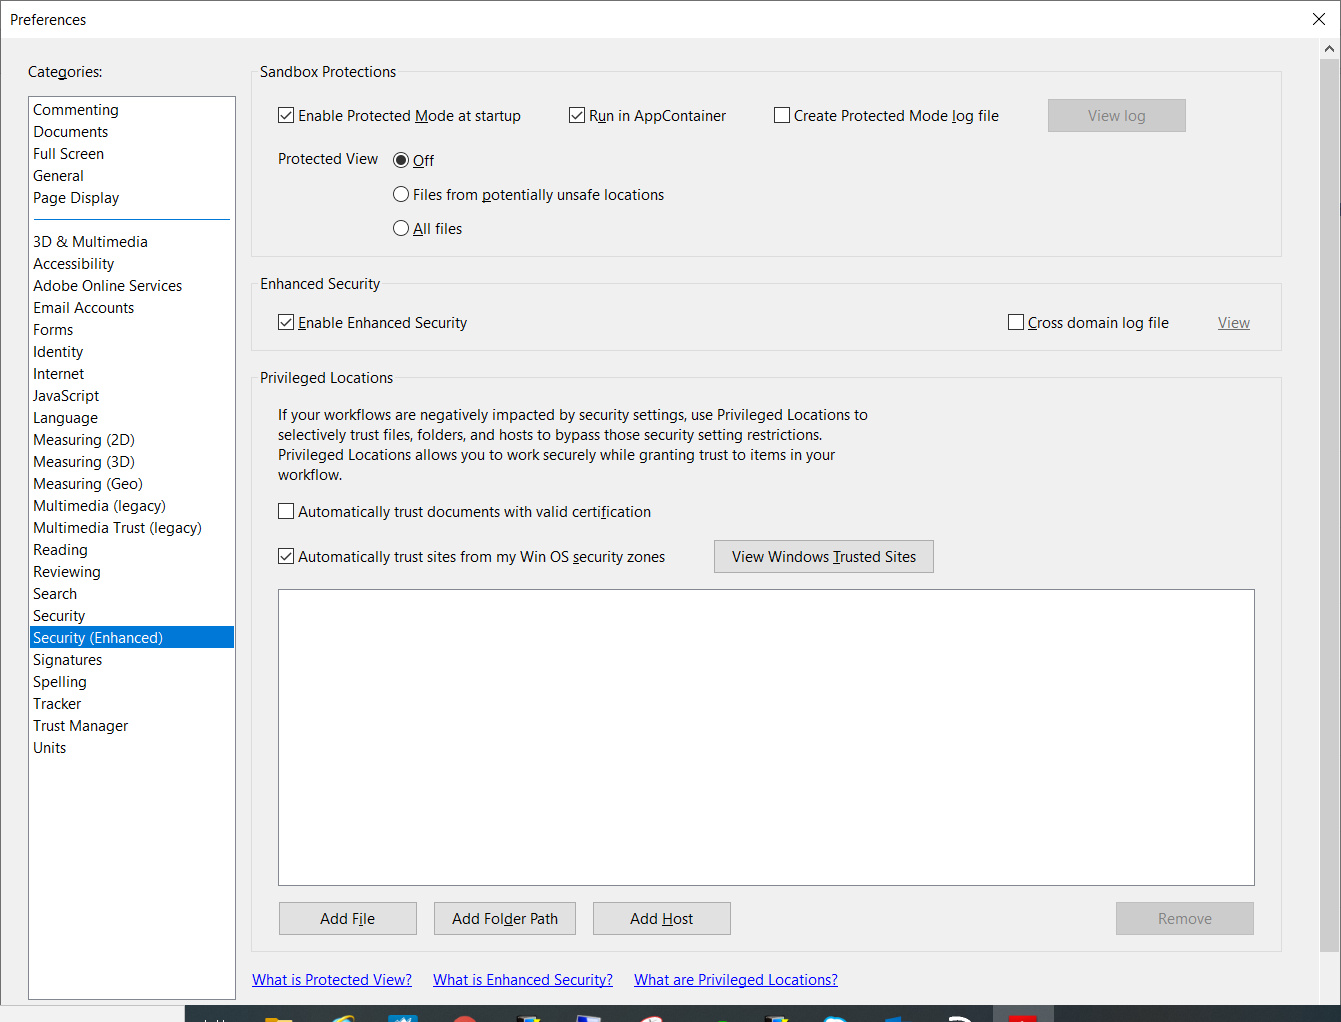Viewport: 1341px width, 1022px height.
Task: Click the scrollbar up arrow
Action: click(x=1330, y=46)
